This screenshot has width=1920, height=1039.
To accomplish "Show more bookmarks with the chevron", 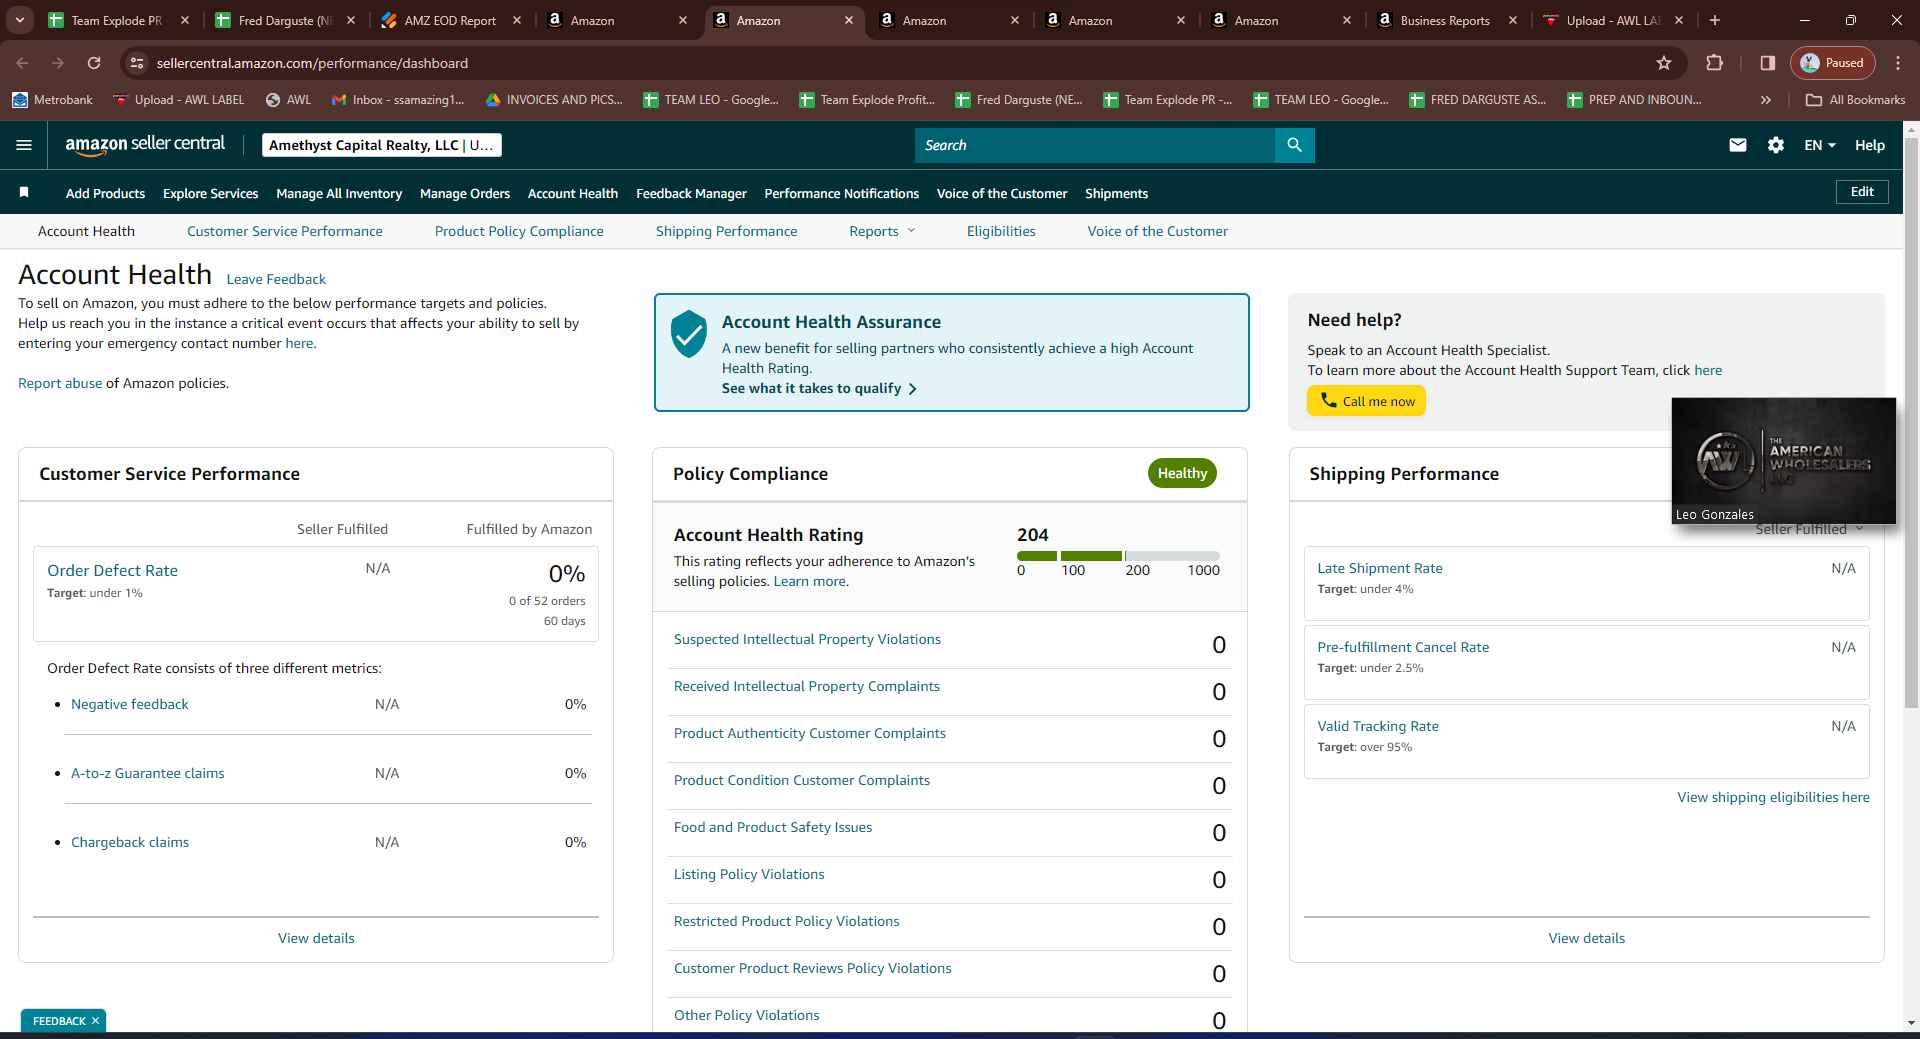I will (1766, 100).
